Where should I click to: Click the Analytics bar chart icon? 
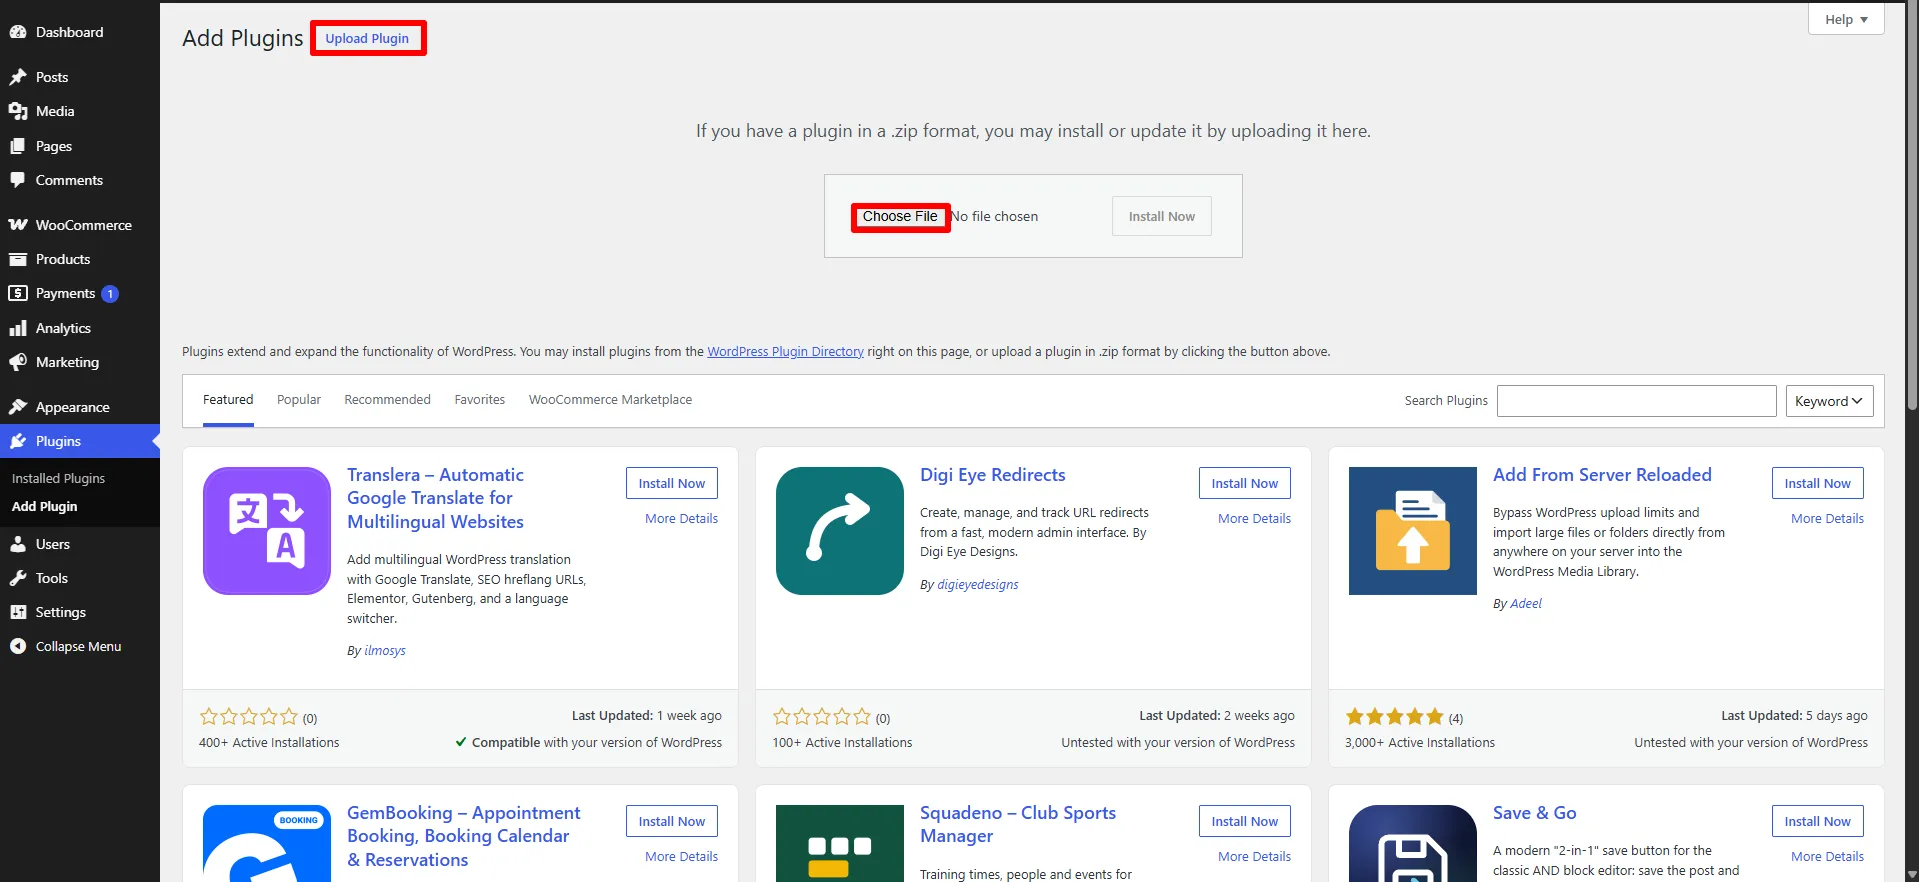pyautogui.click(x=18, y=328)
